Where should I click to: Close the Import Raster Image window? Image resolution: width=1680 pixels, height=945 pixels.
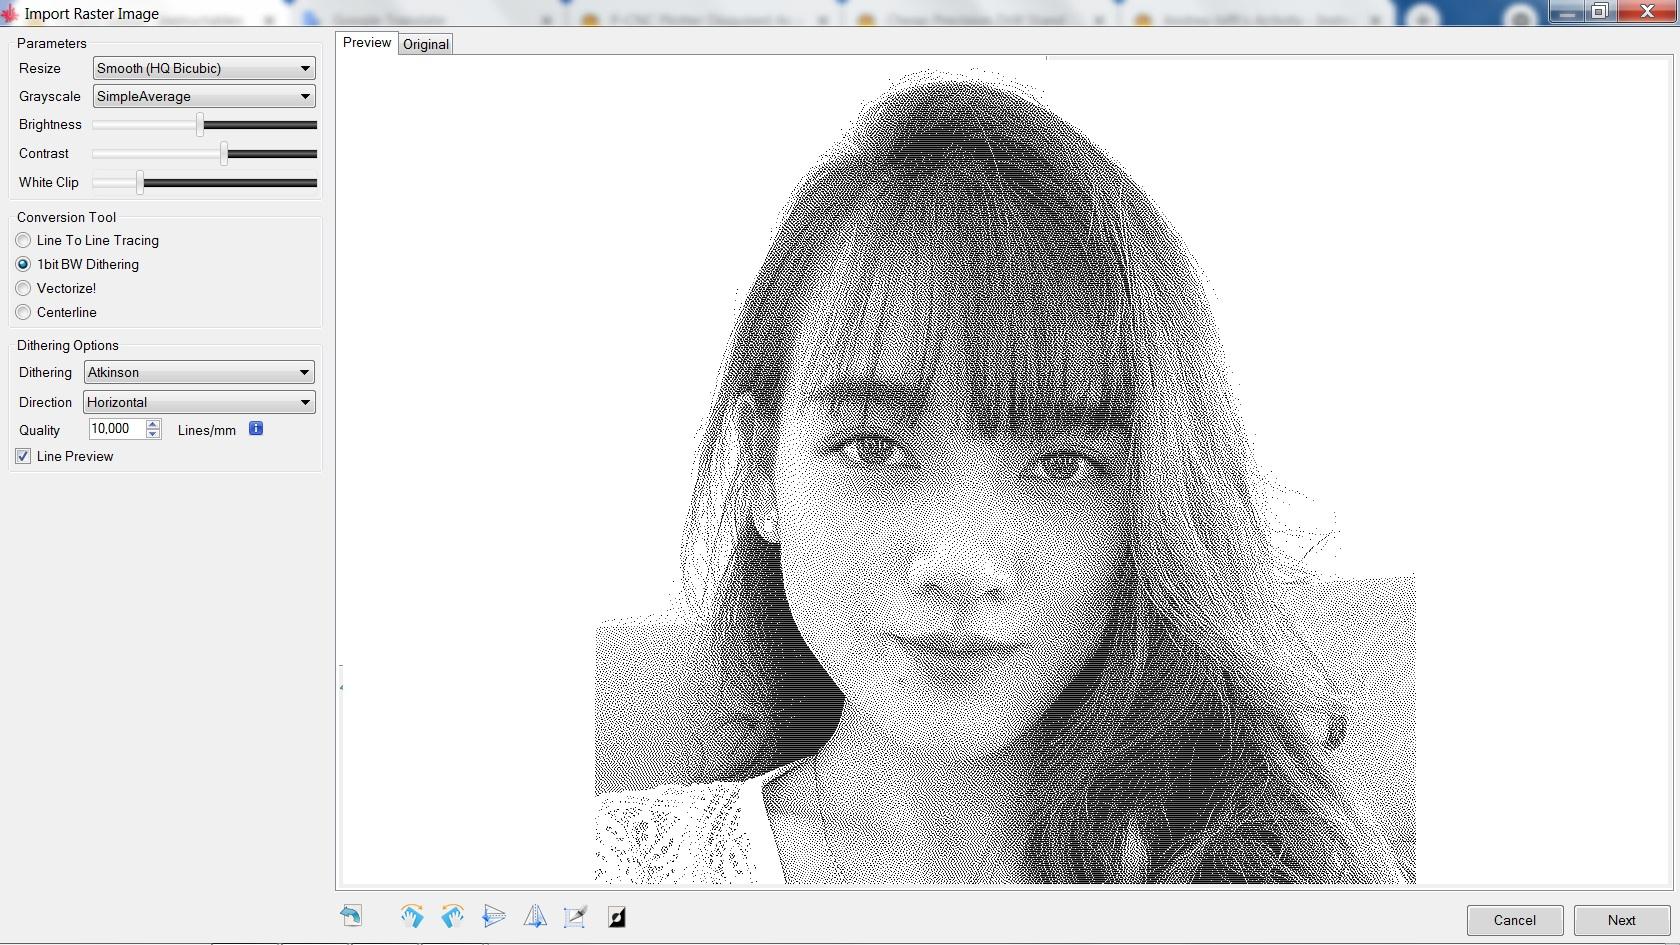pyautogui.click(x=1647, y=11)
